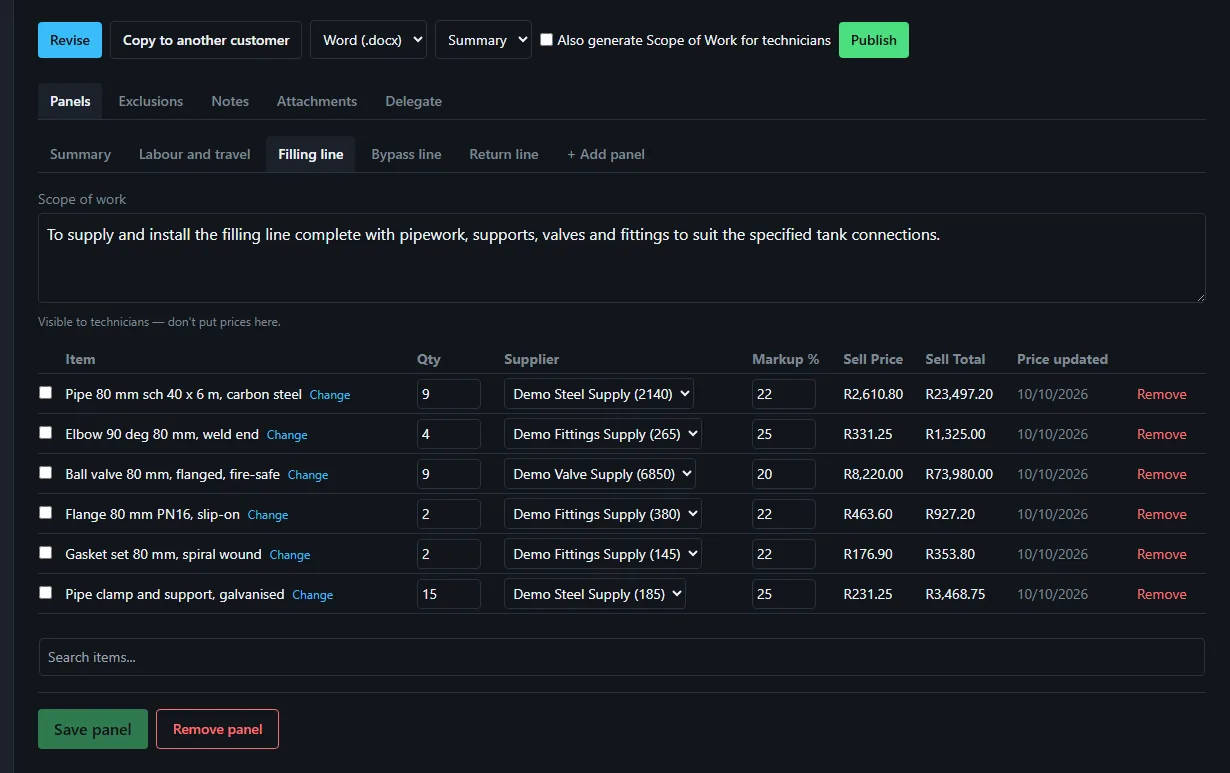Check the Flange 80 mm PN16 row box
Viewport: 1230px width, 773px height.
(x=45, y=513)
